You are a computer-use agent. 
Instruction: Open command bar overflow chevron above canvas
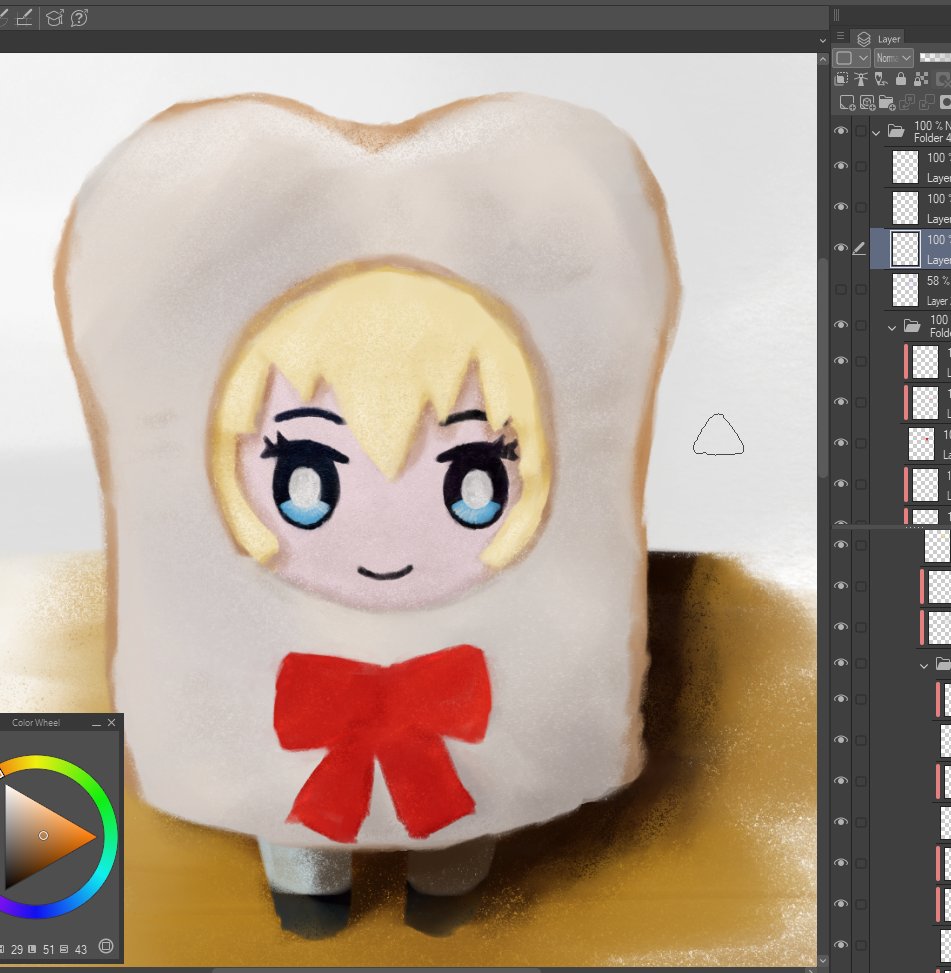pyautogui.click(x=823, y=40)
